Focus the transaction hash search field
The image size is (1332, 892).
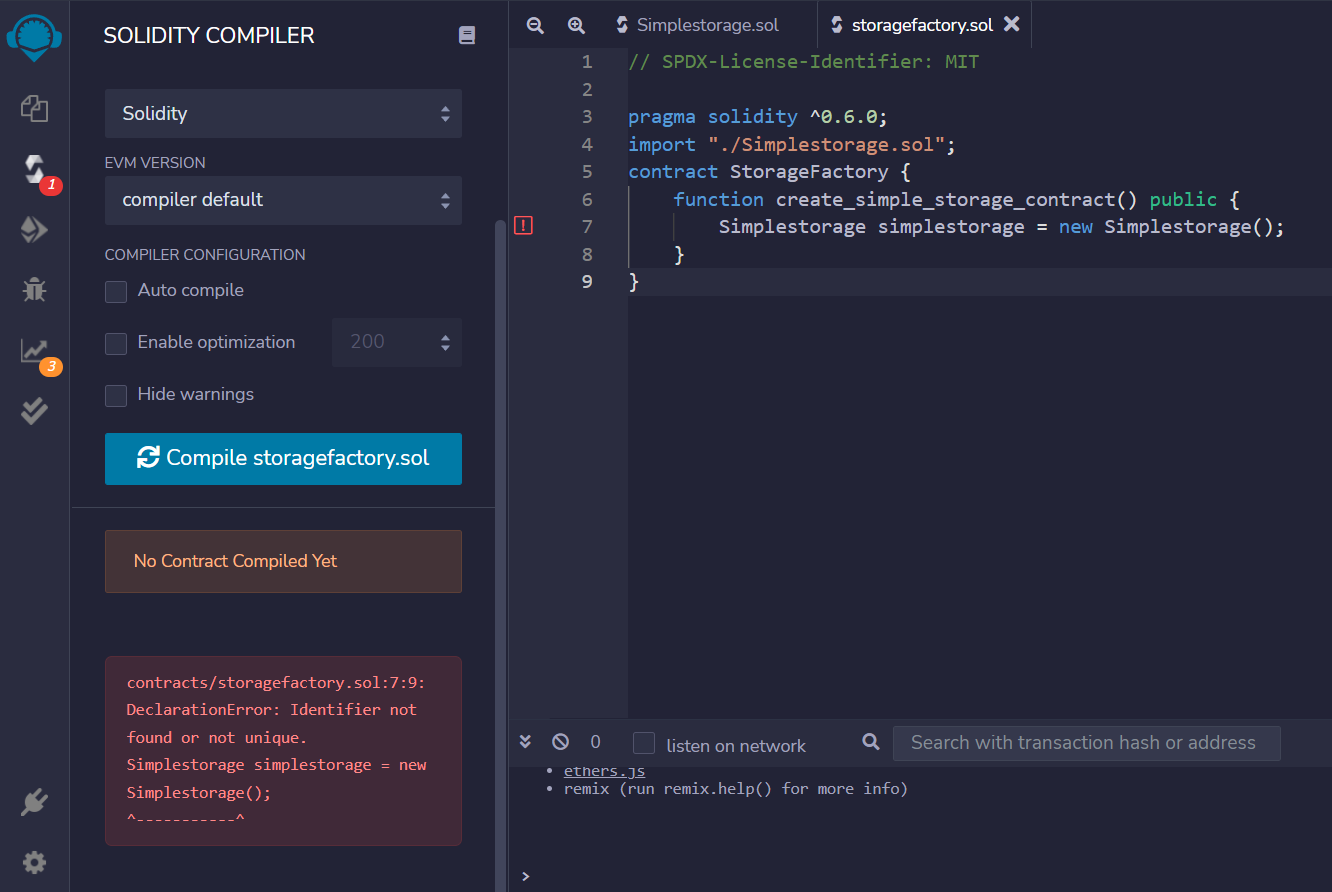(1086, 743)
